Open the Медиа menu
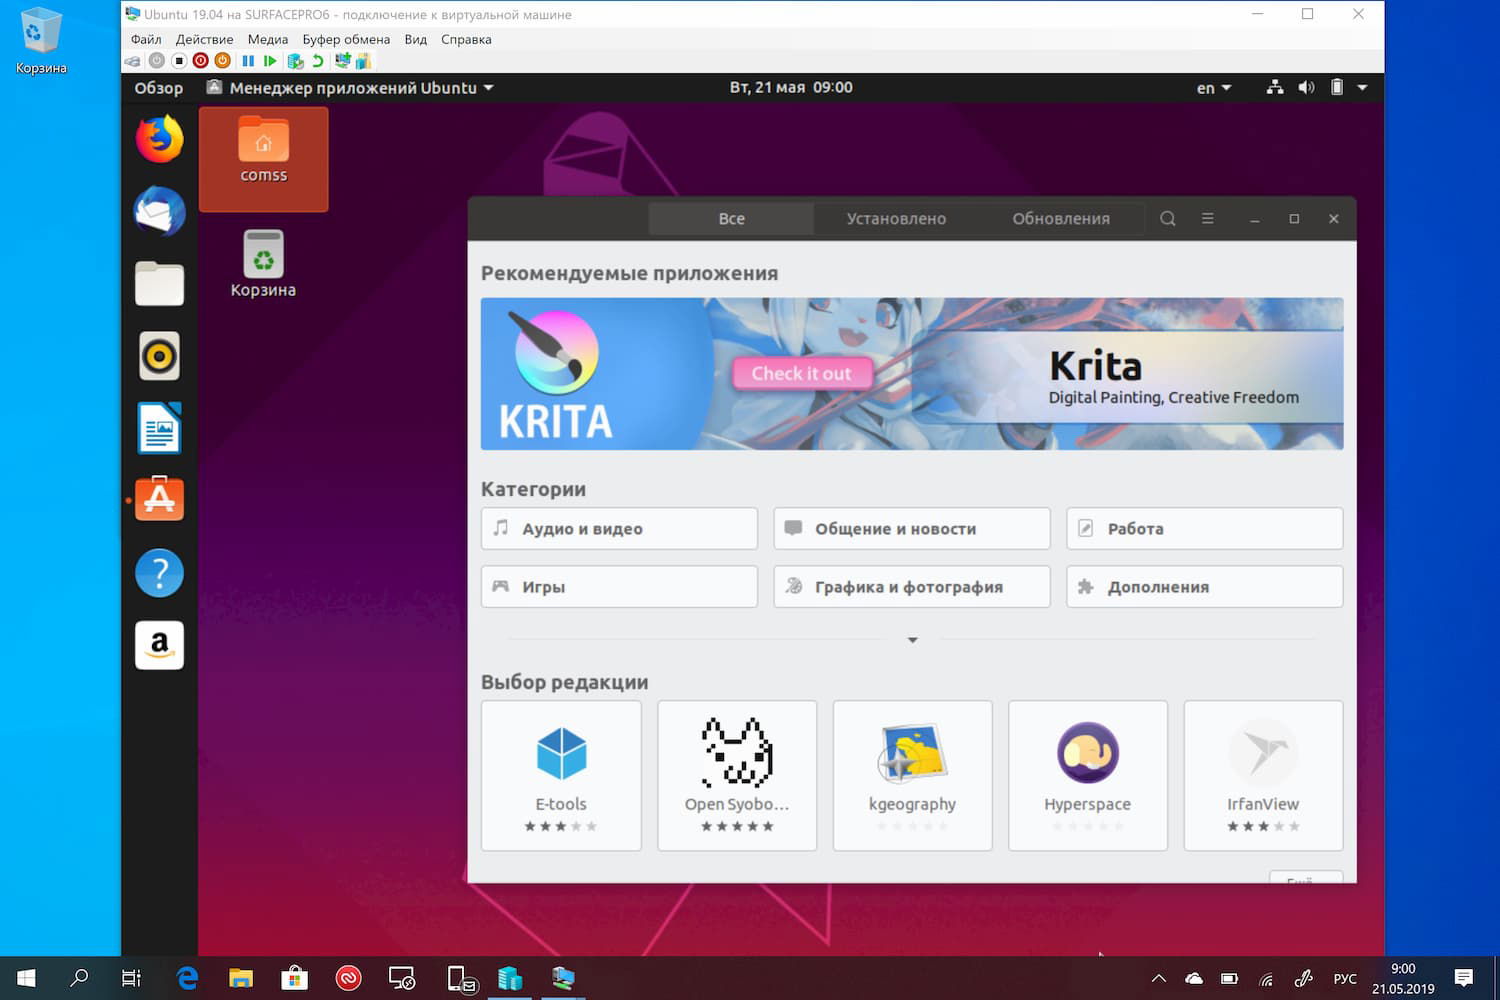Screen dimensions: 1500x1000 (266, 39)
